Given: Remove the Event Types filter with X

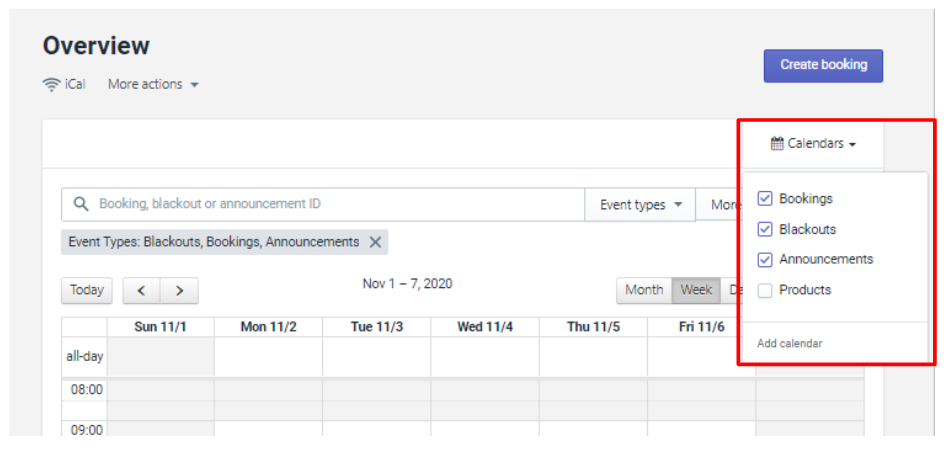Looking at the screenshot, I should click(x=375, y=242).
